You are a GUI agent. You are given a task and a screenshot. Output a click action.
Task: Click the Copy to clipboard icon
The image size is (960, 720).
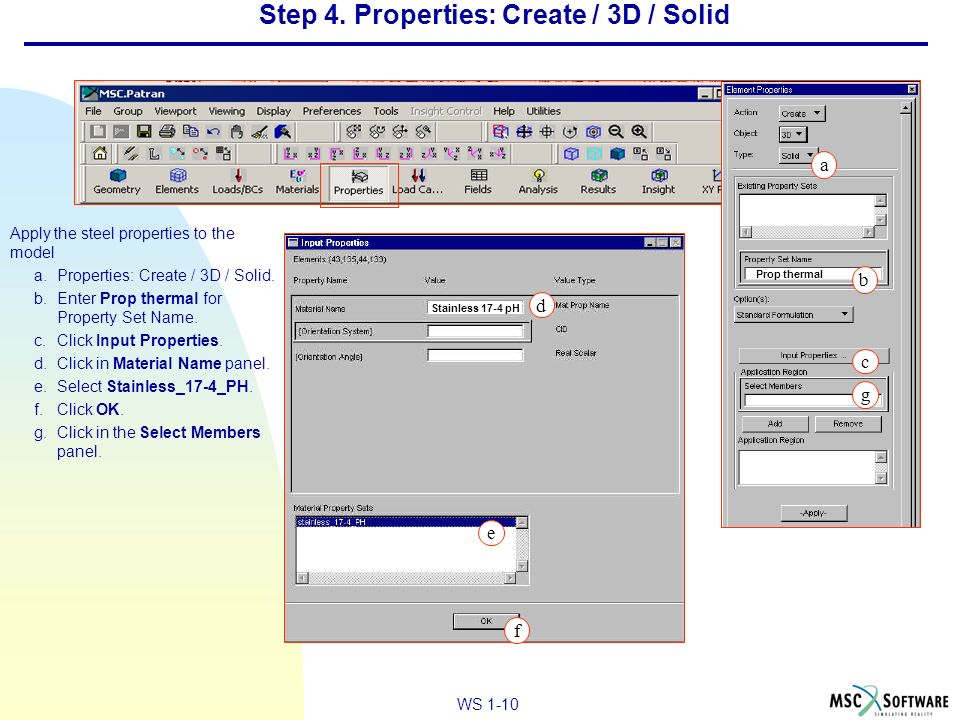tap(190, 131)
